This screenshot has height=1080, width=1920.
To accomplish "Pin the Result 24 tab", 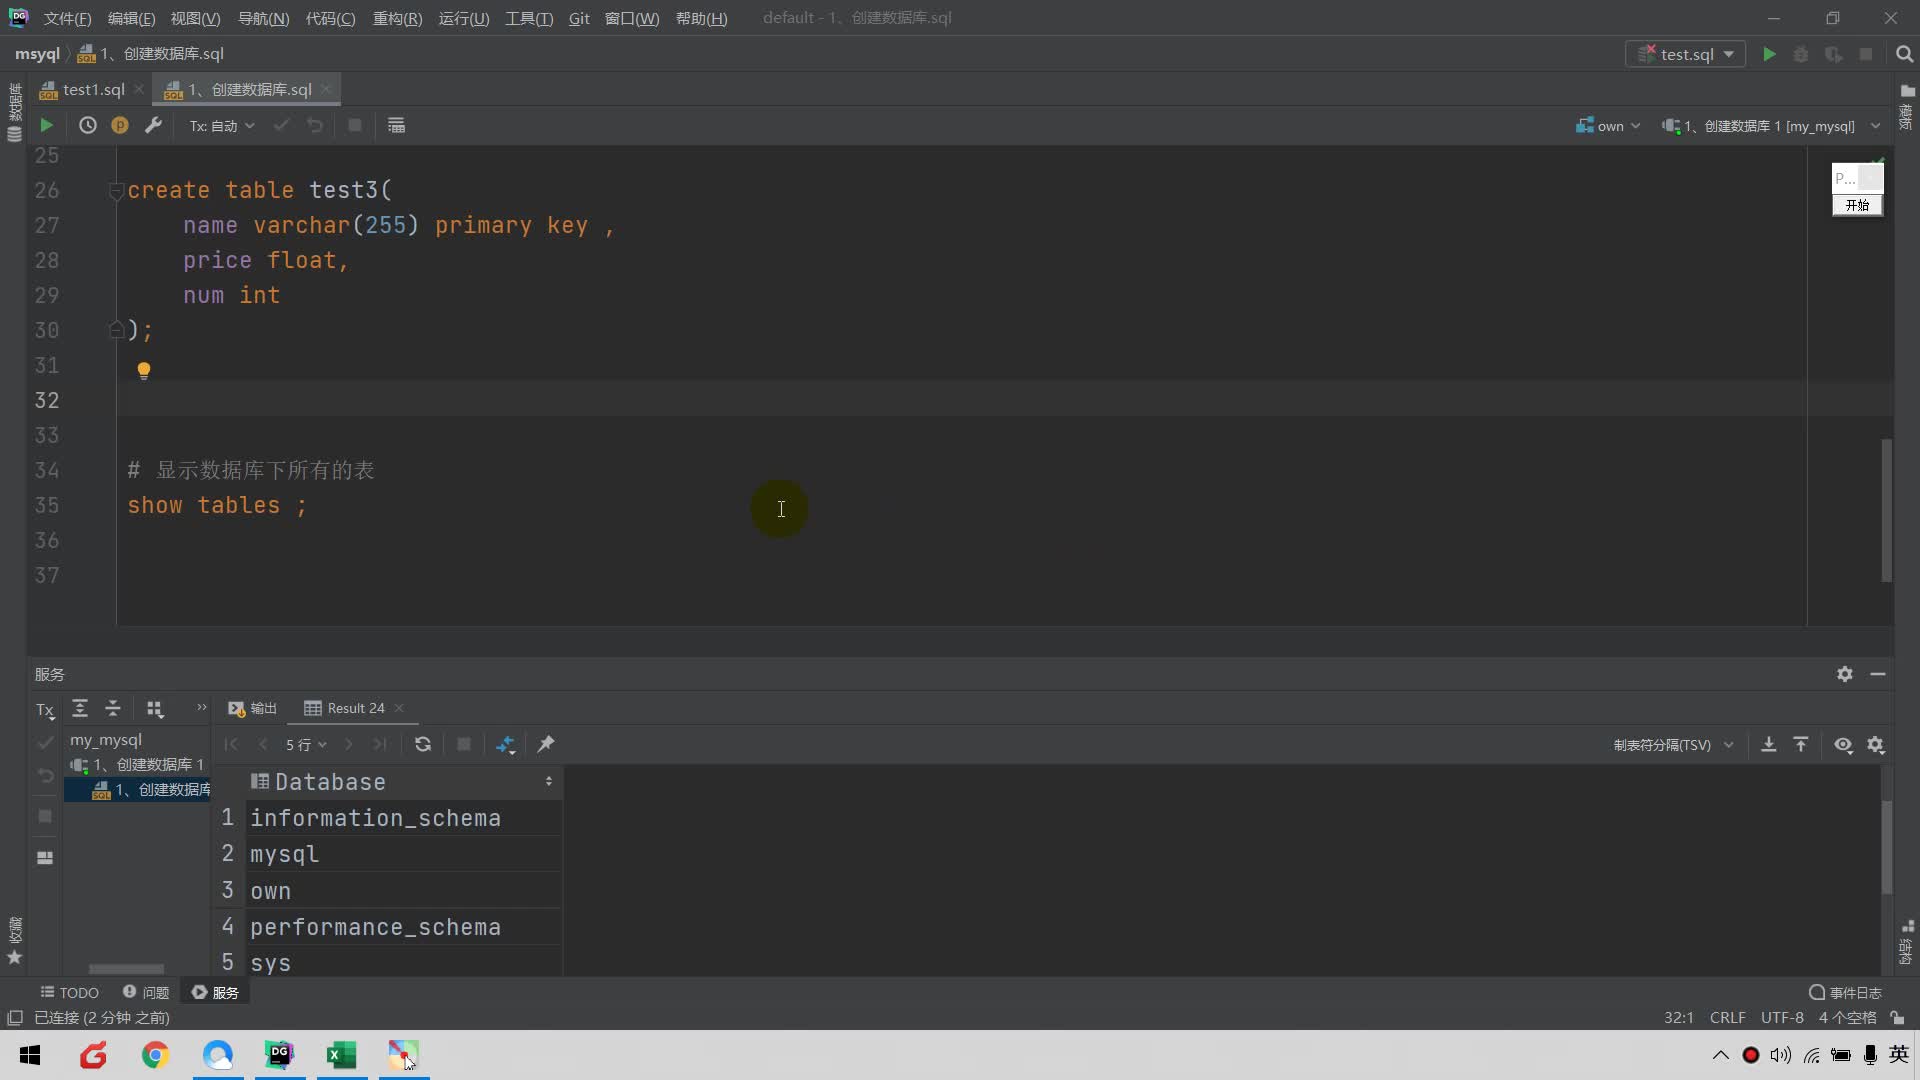I will (x=546, y=744).
